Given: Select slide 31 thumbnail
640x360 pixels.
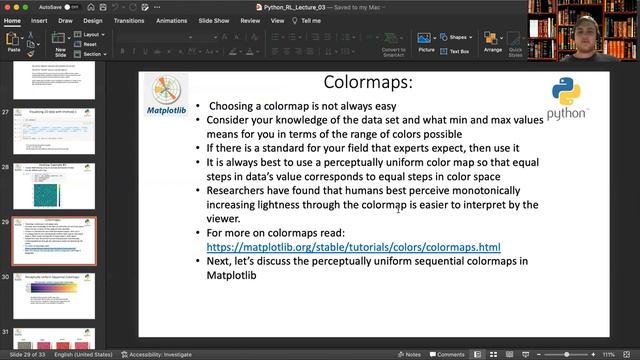Looking at the screenshot, I should 54,338.
